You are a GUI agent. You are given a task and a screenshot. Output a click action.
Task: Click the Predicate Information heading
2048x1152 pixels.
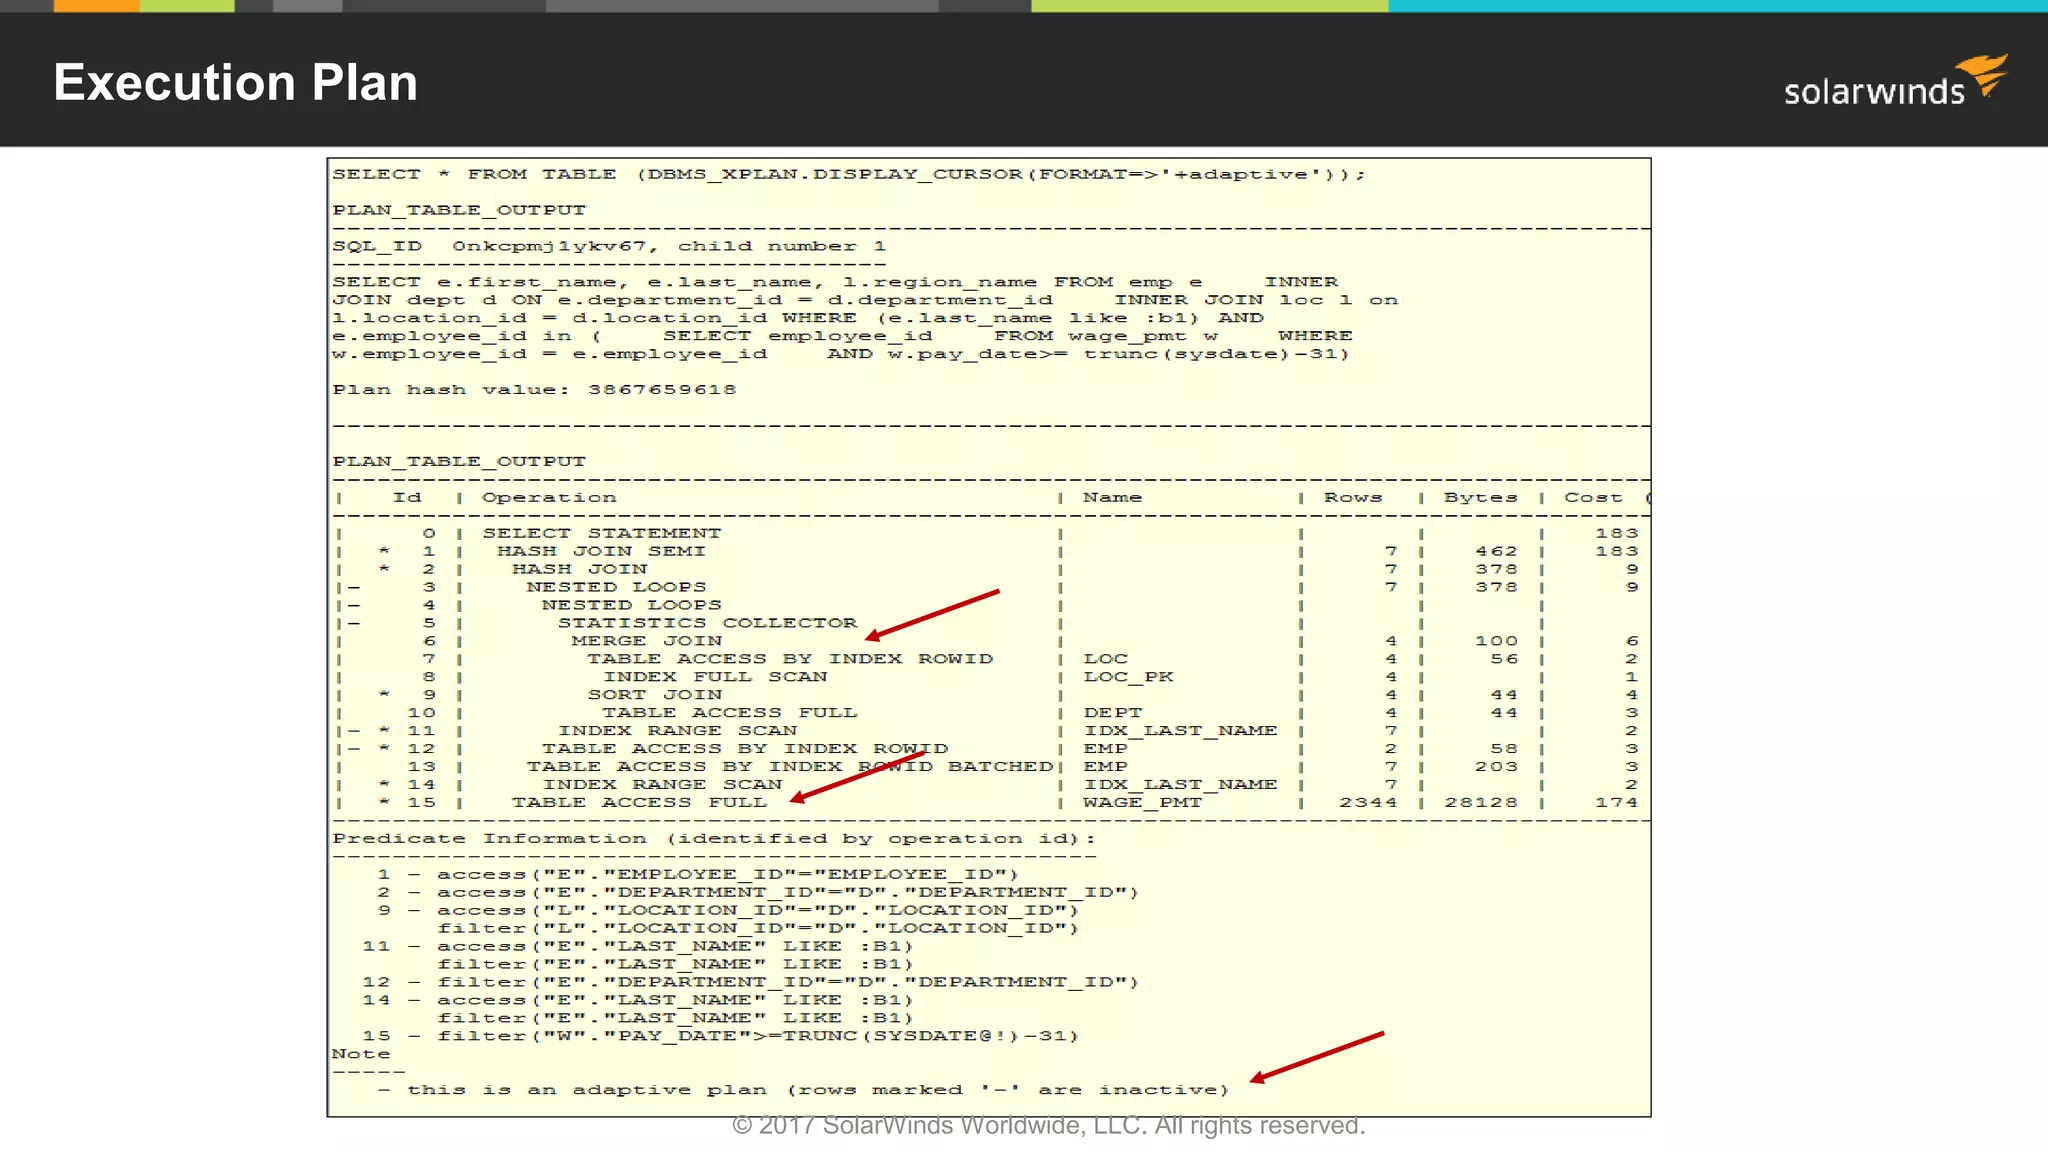point(713,839)
